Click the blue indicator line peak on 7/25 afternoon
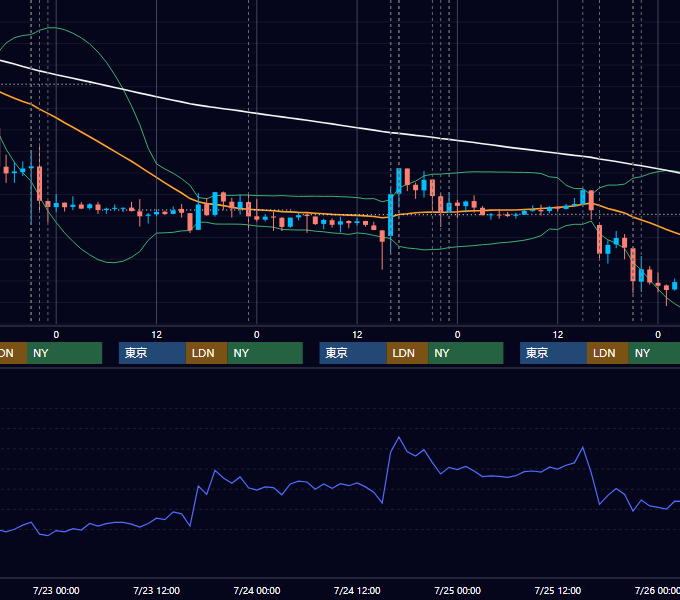This screenshot has height=600, width=680. click(582, 447)
